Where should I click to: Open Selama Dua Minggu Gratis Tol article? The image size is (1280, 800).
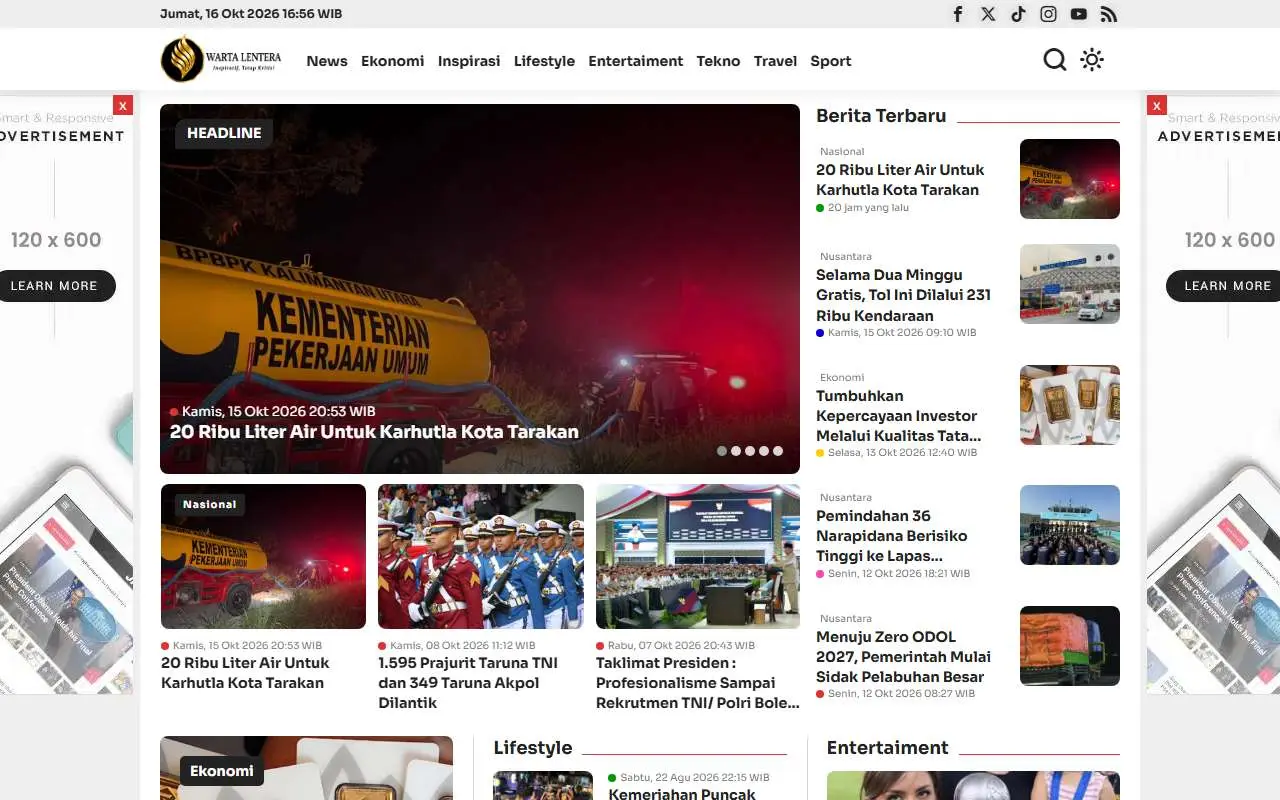tap(903, 295)
